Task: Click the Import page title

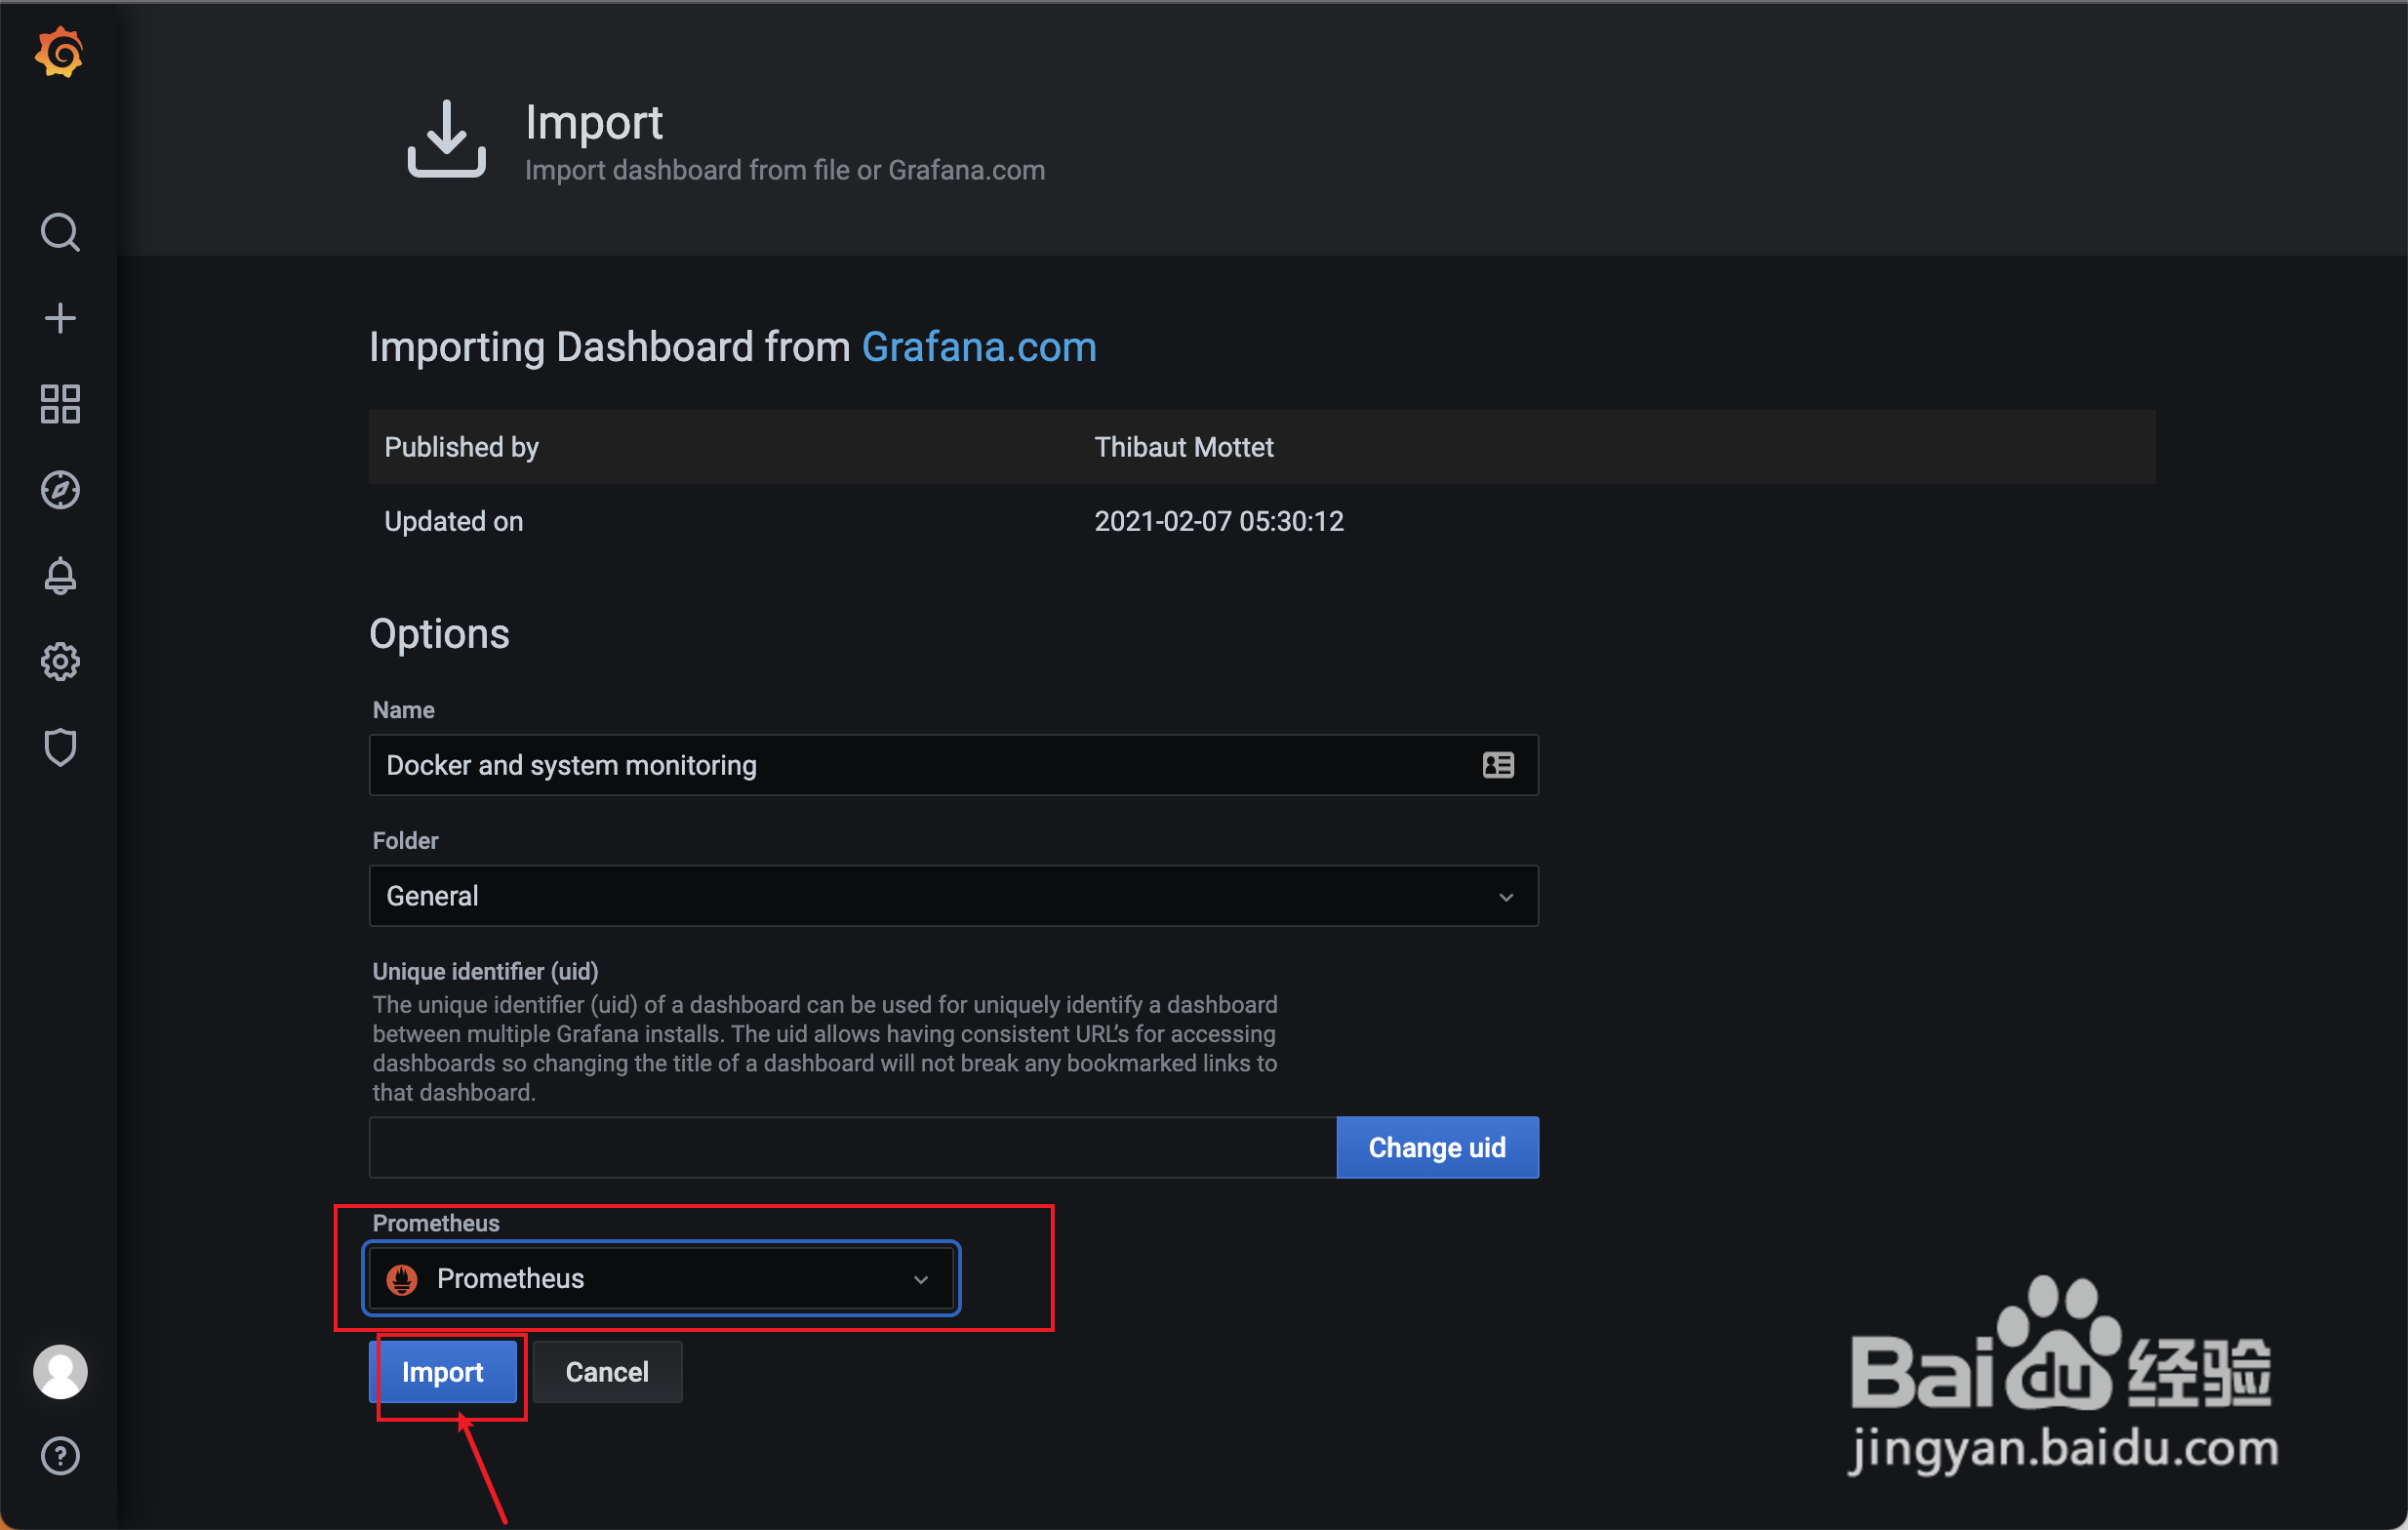Action: [594, 123]
